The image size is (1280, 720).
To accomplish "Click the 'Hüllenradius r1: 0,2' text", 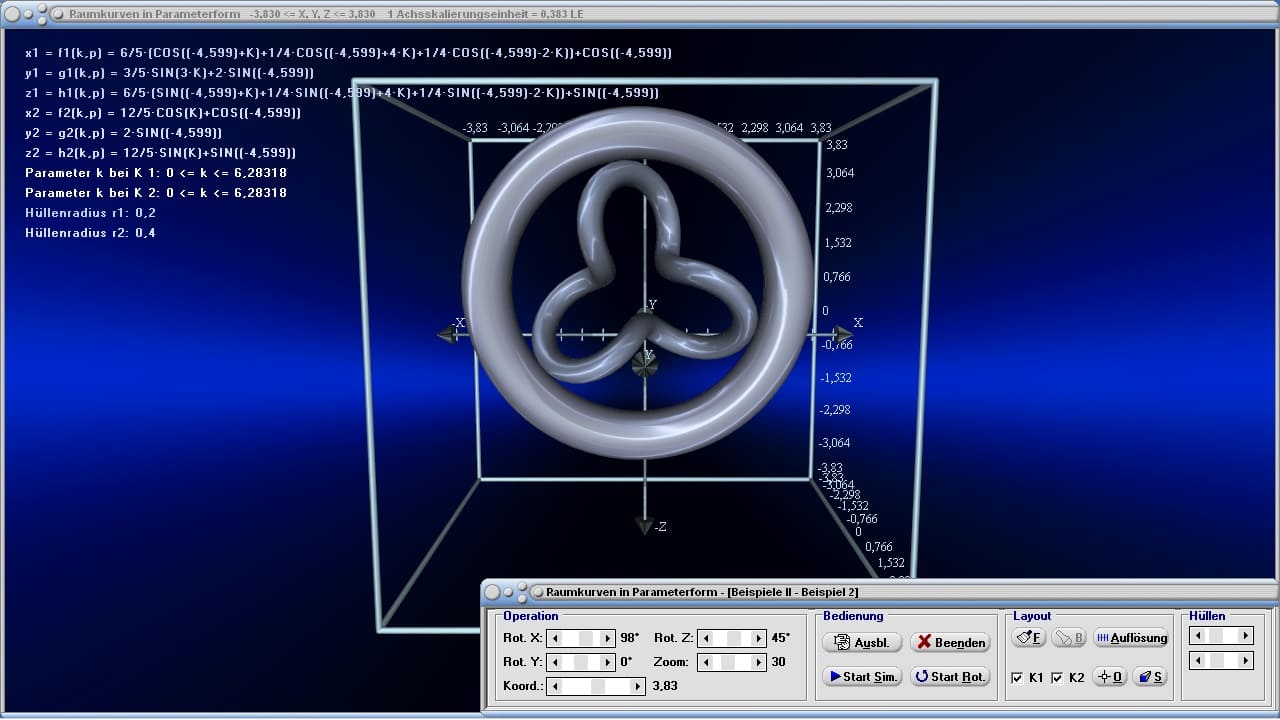I will tap(90, 213).
